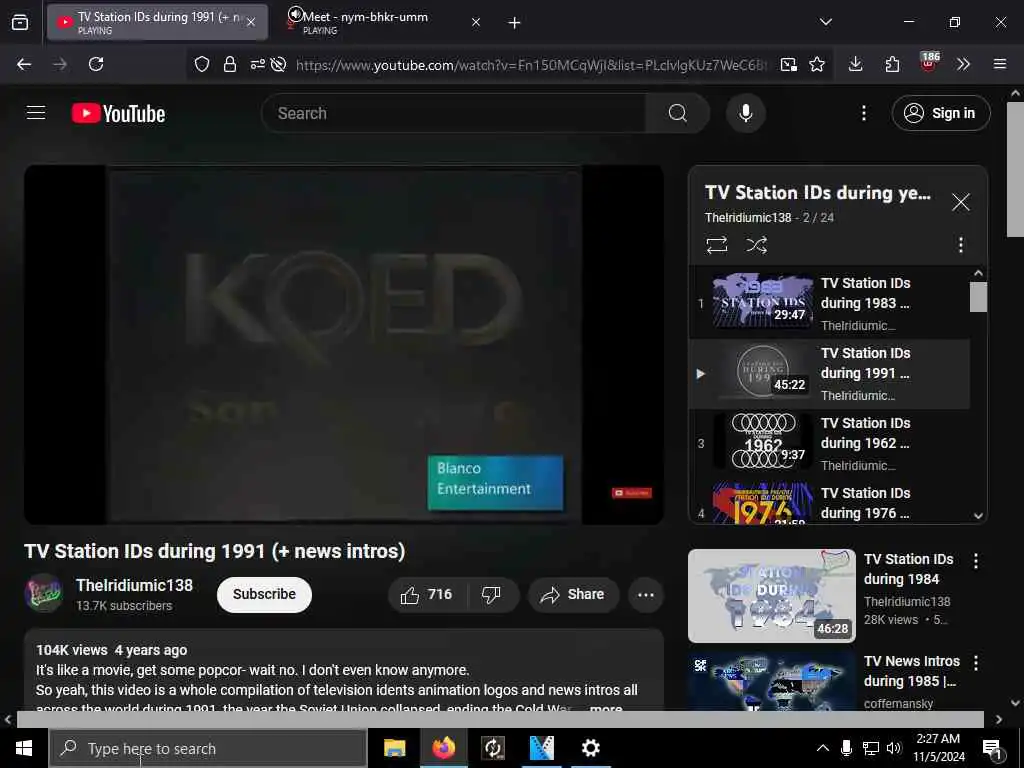Open Firefox downloads panel
The height and width of the screenshot is (768, 1024).
pos(855,64)
